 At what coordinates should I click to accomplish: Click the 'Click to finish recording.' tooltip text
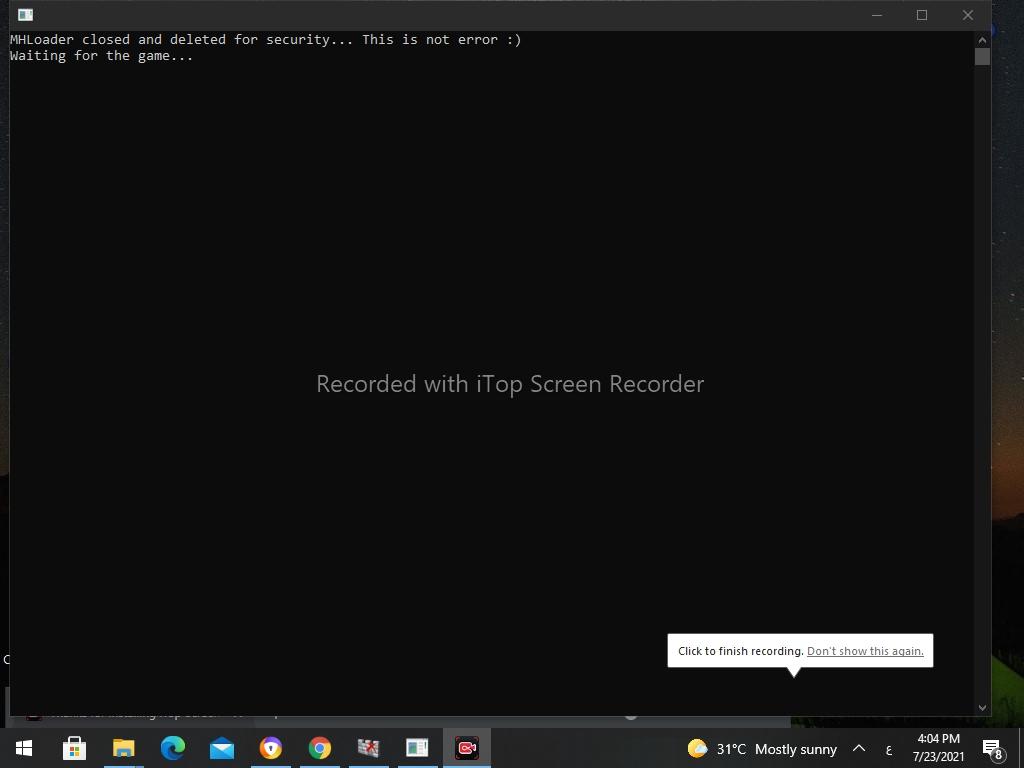coord(741,651)
